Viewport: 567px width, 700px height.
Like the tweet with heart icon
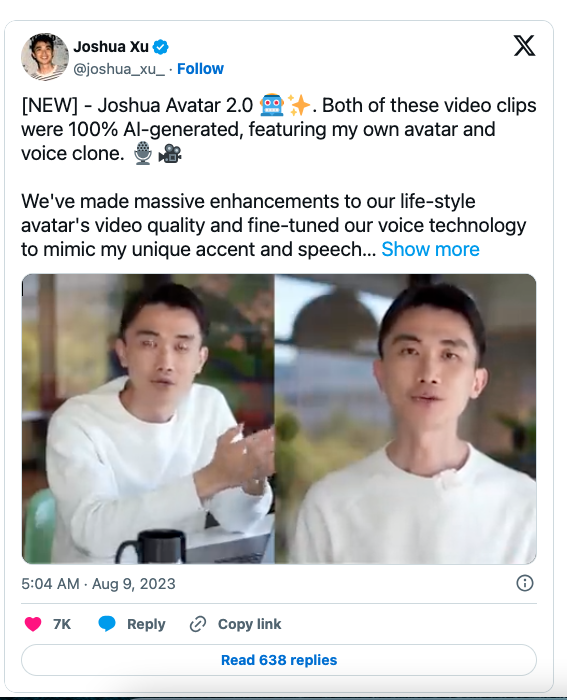point(33,624)
